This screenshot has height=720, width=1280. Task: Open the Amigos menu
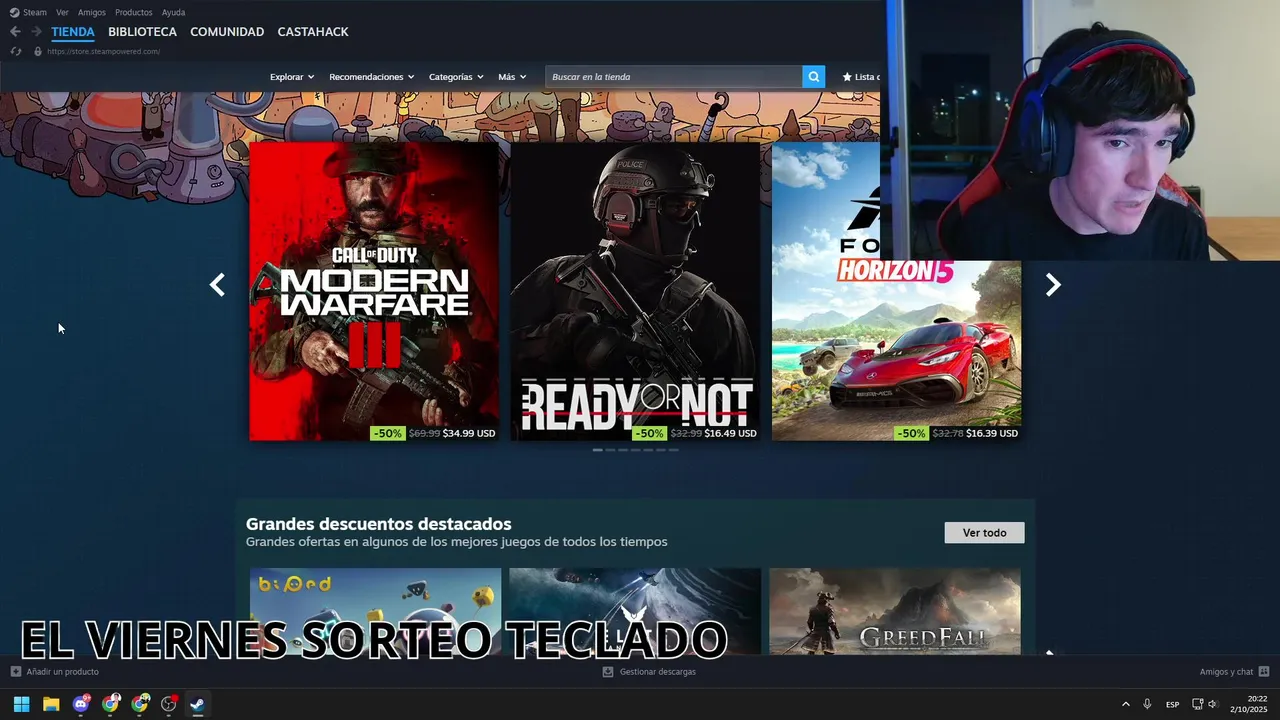(92, 12)
